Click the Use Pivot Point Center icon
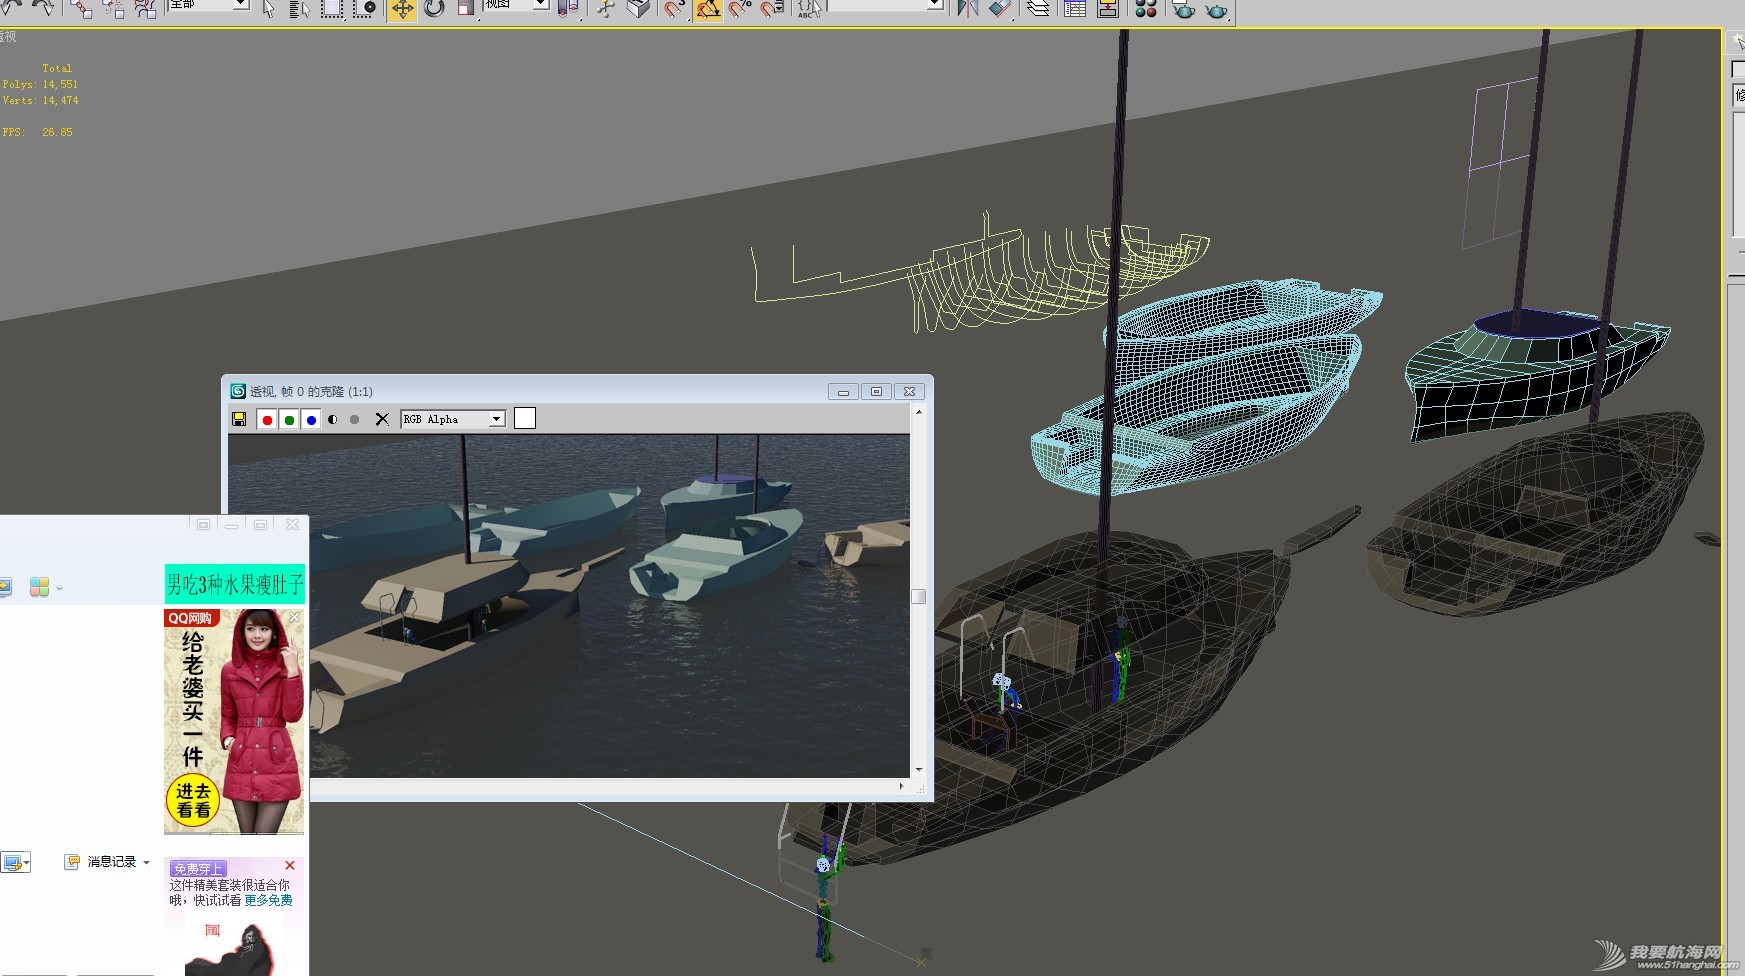1745x976 pixels. (568, 9)
